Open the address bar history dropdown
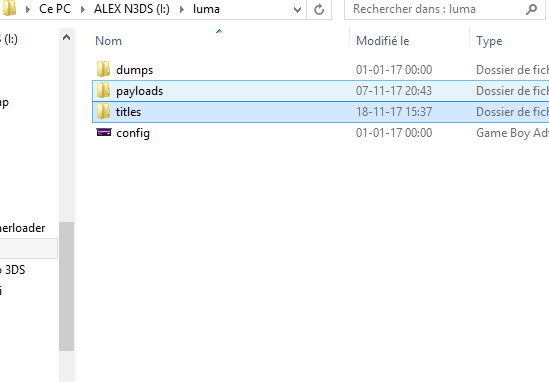 297,9
